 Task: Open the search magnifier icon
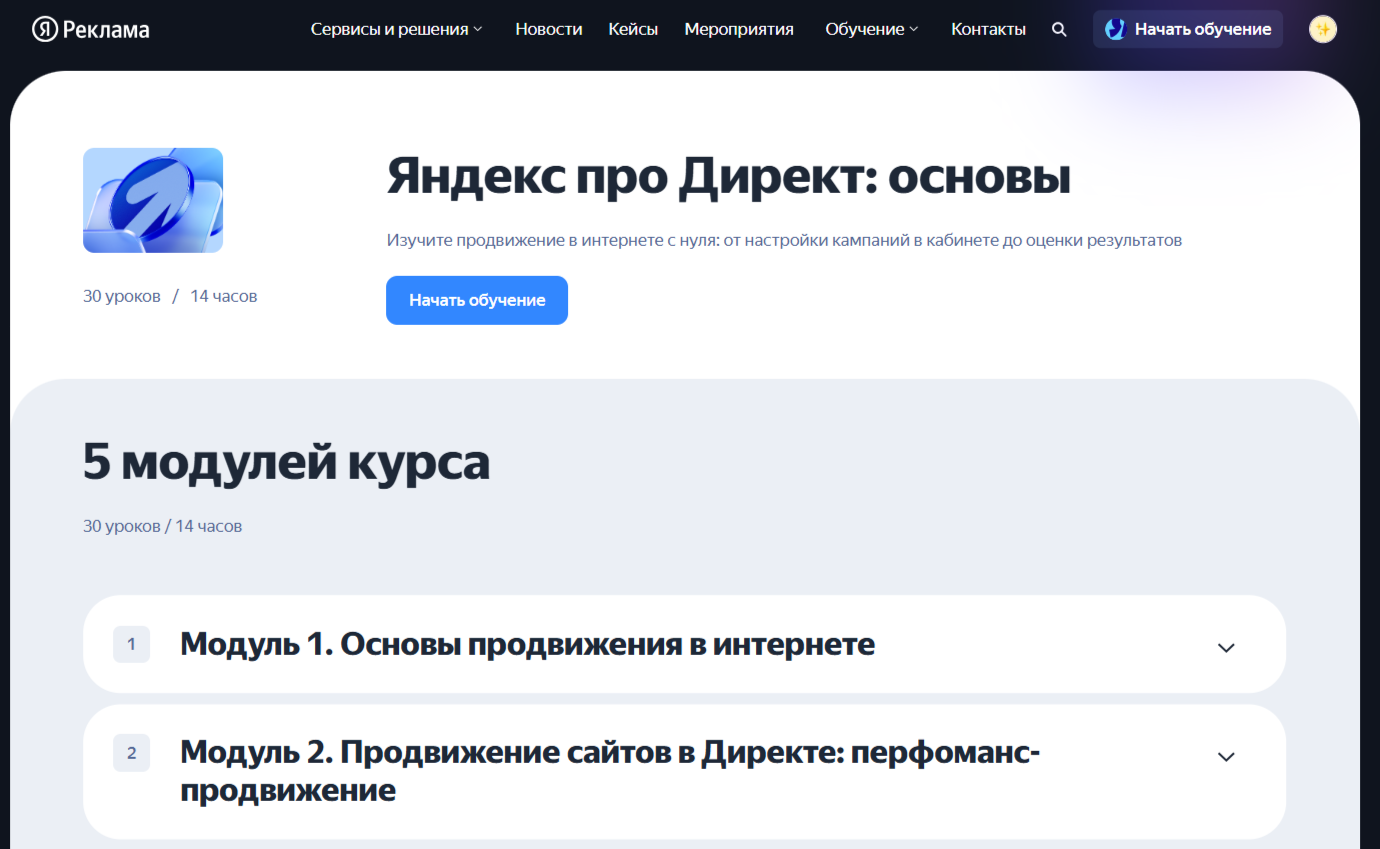coord(1059,30)
